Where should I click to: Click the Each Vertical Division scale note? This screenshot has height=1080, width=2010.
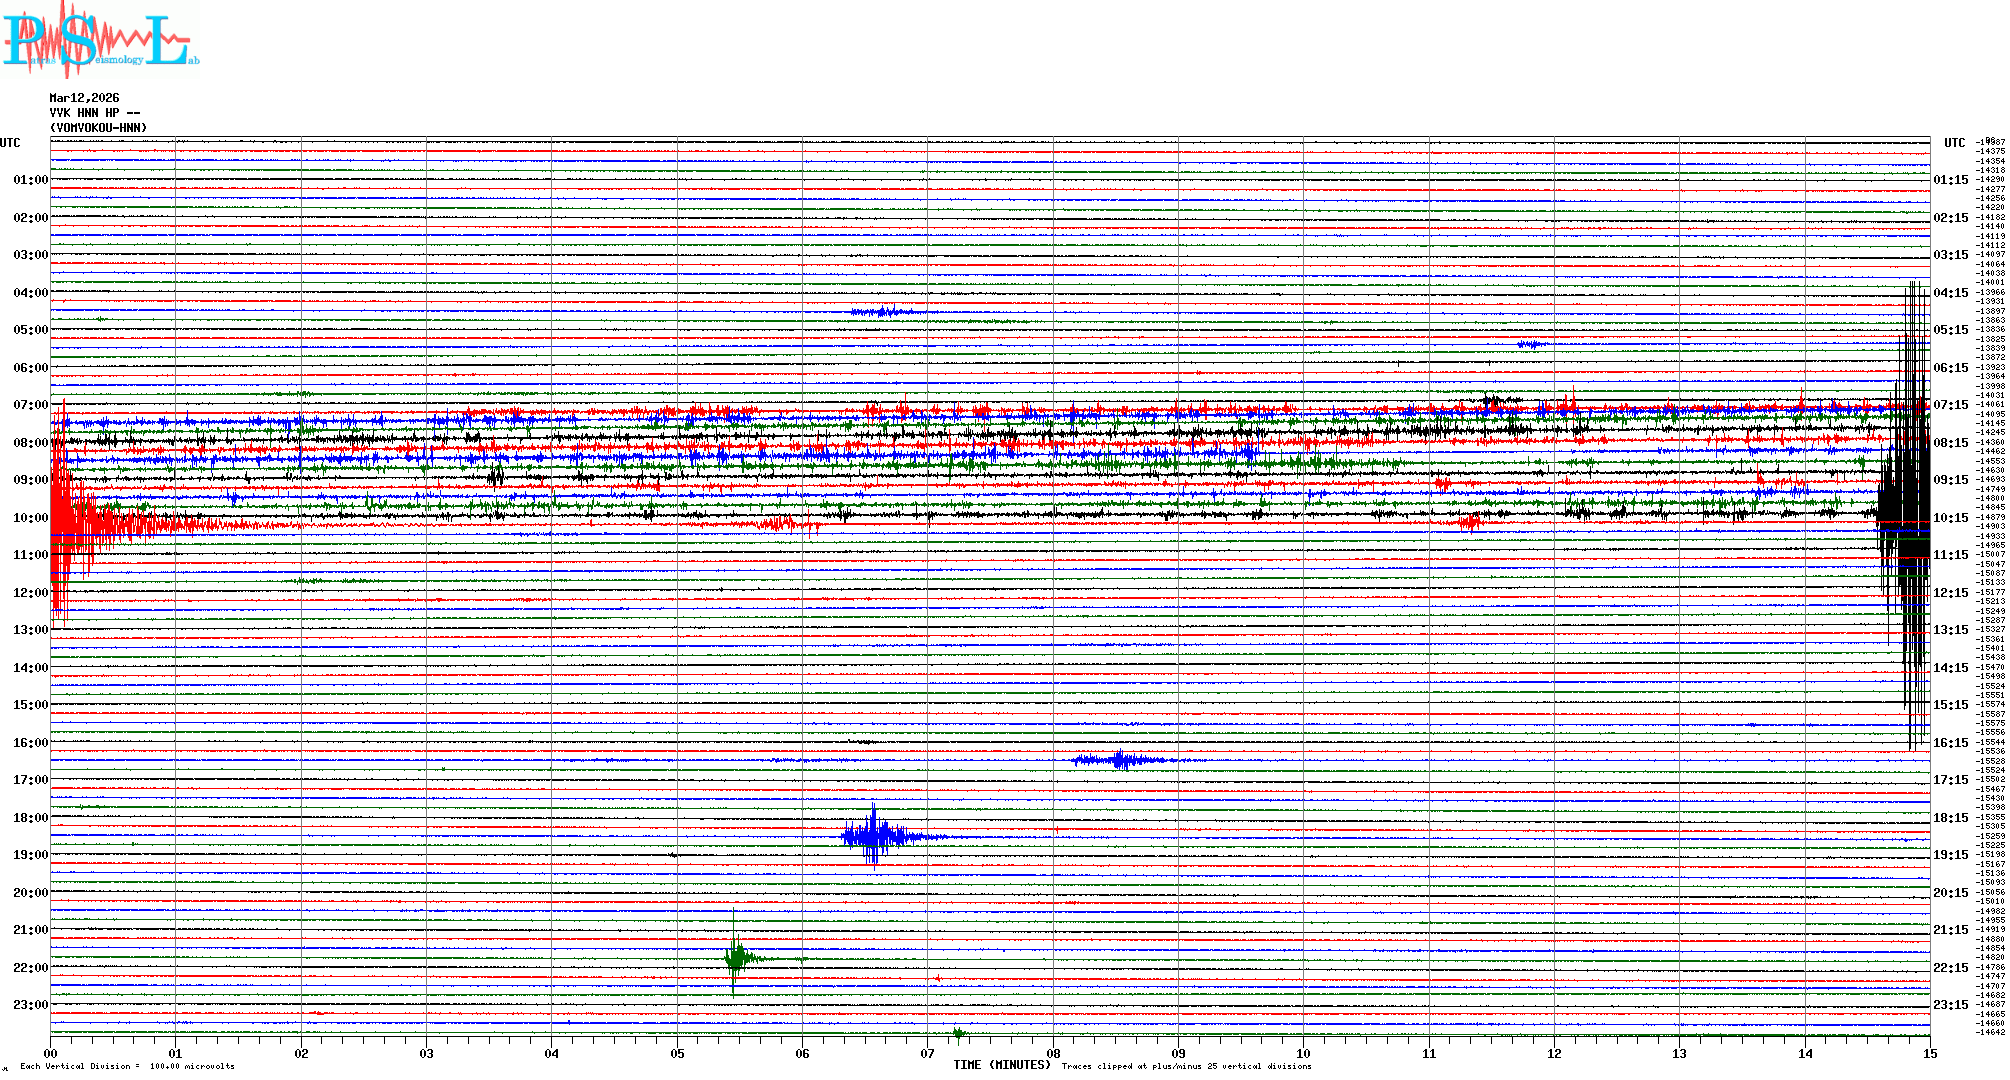(127, 1066)
